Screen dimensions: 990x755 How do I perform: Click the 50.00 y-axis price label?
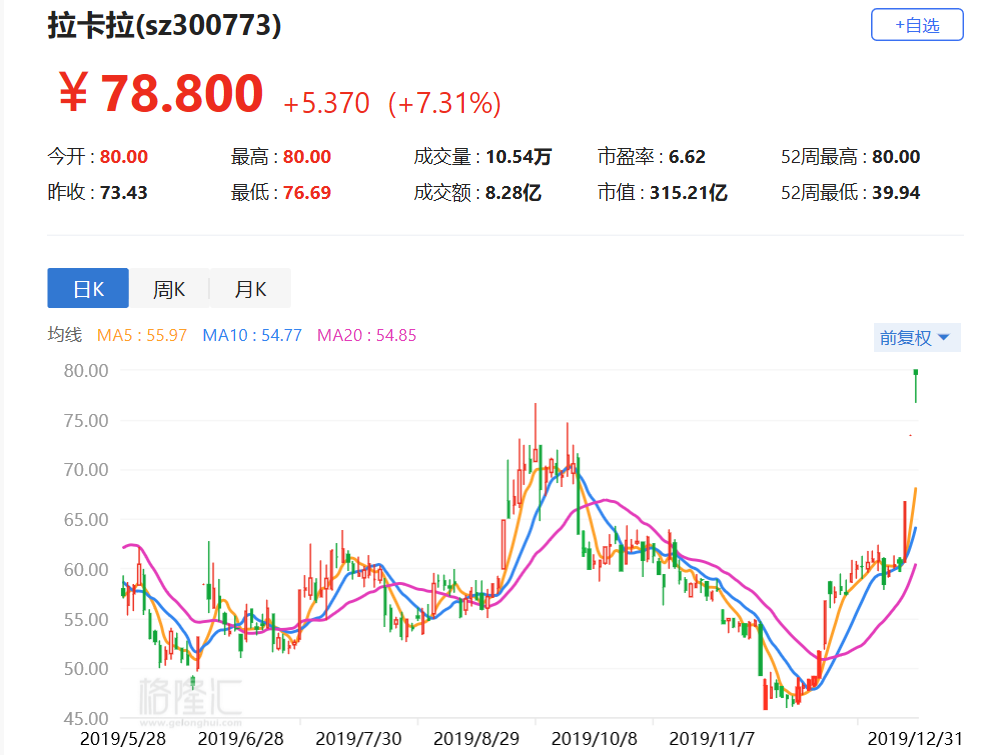pos(86,669)
